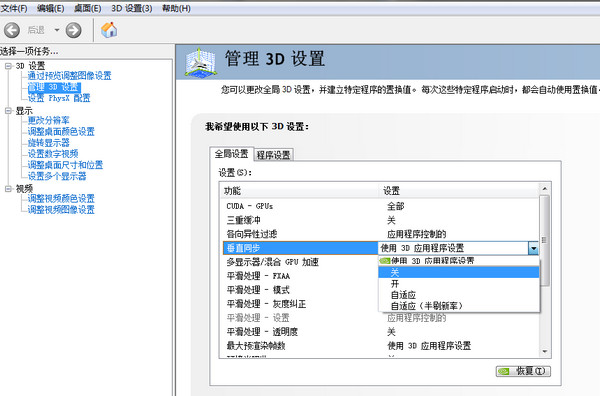This screenshot has width=600, height=396.
Task: Select the 平滑处理 - 灰度纠正 row
Action: pyautogui.click(x=300, y=304)
